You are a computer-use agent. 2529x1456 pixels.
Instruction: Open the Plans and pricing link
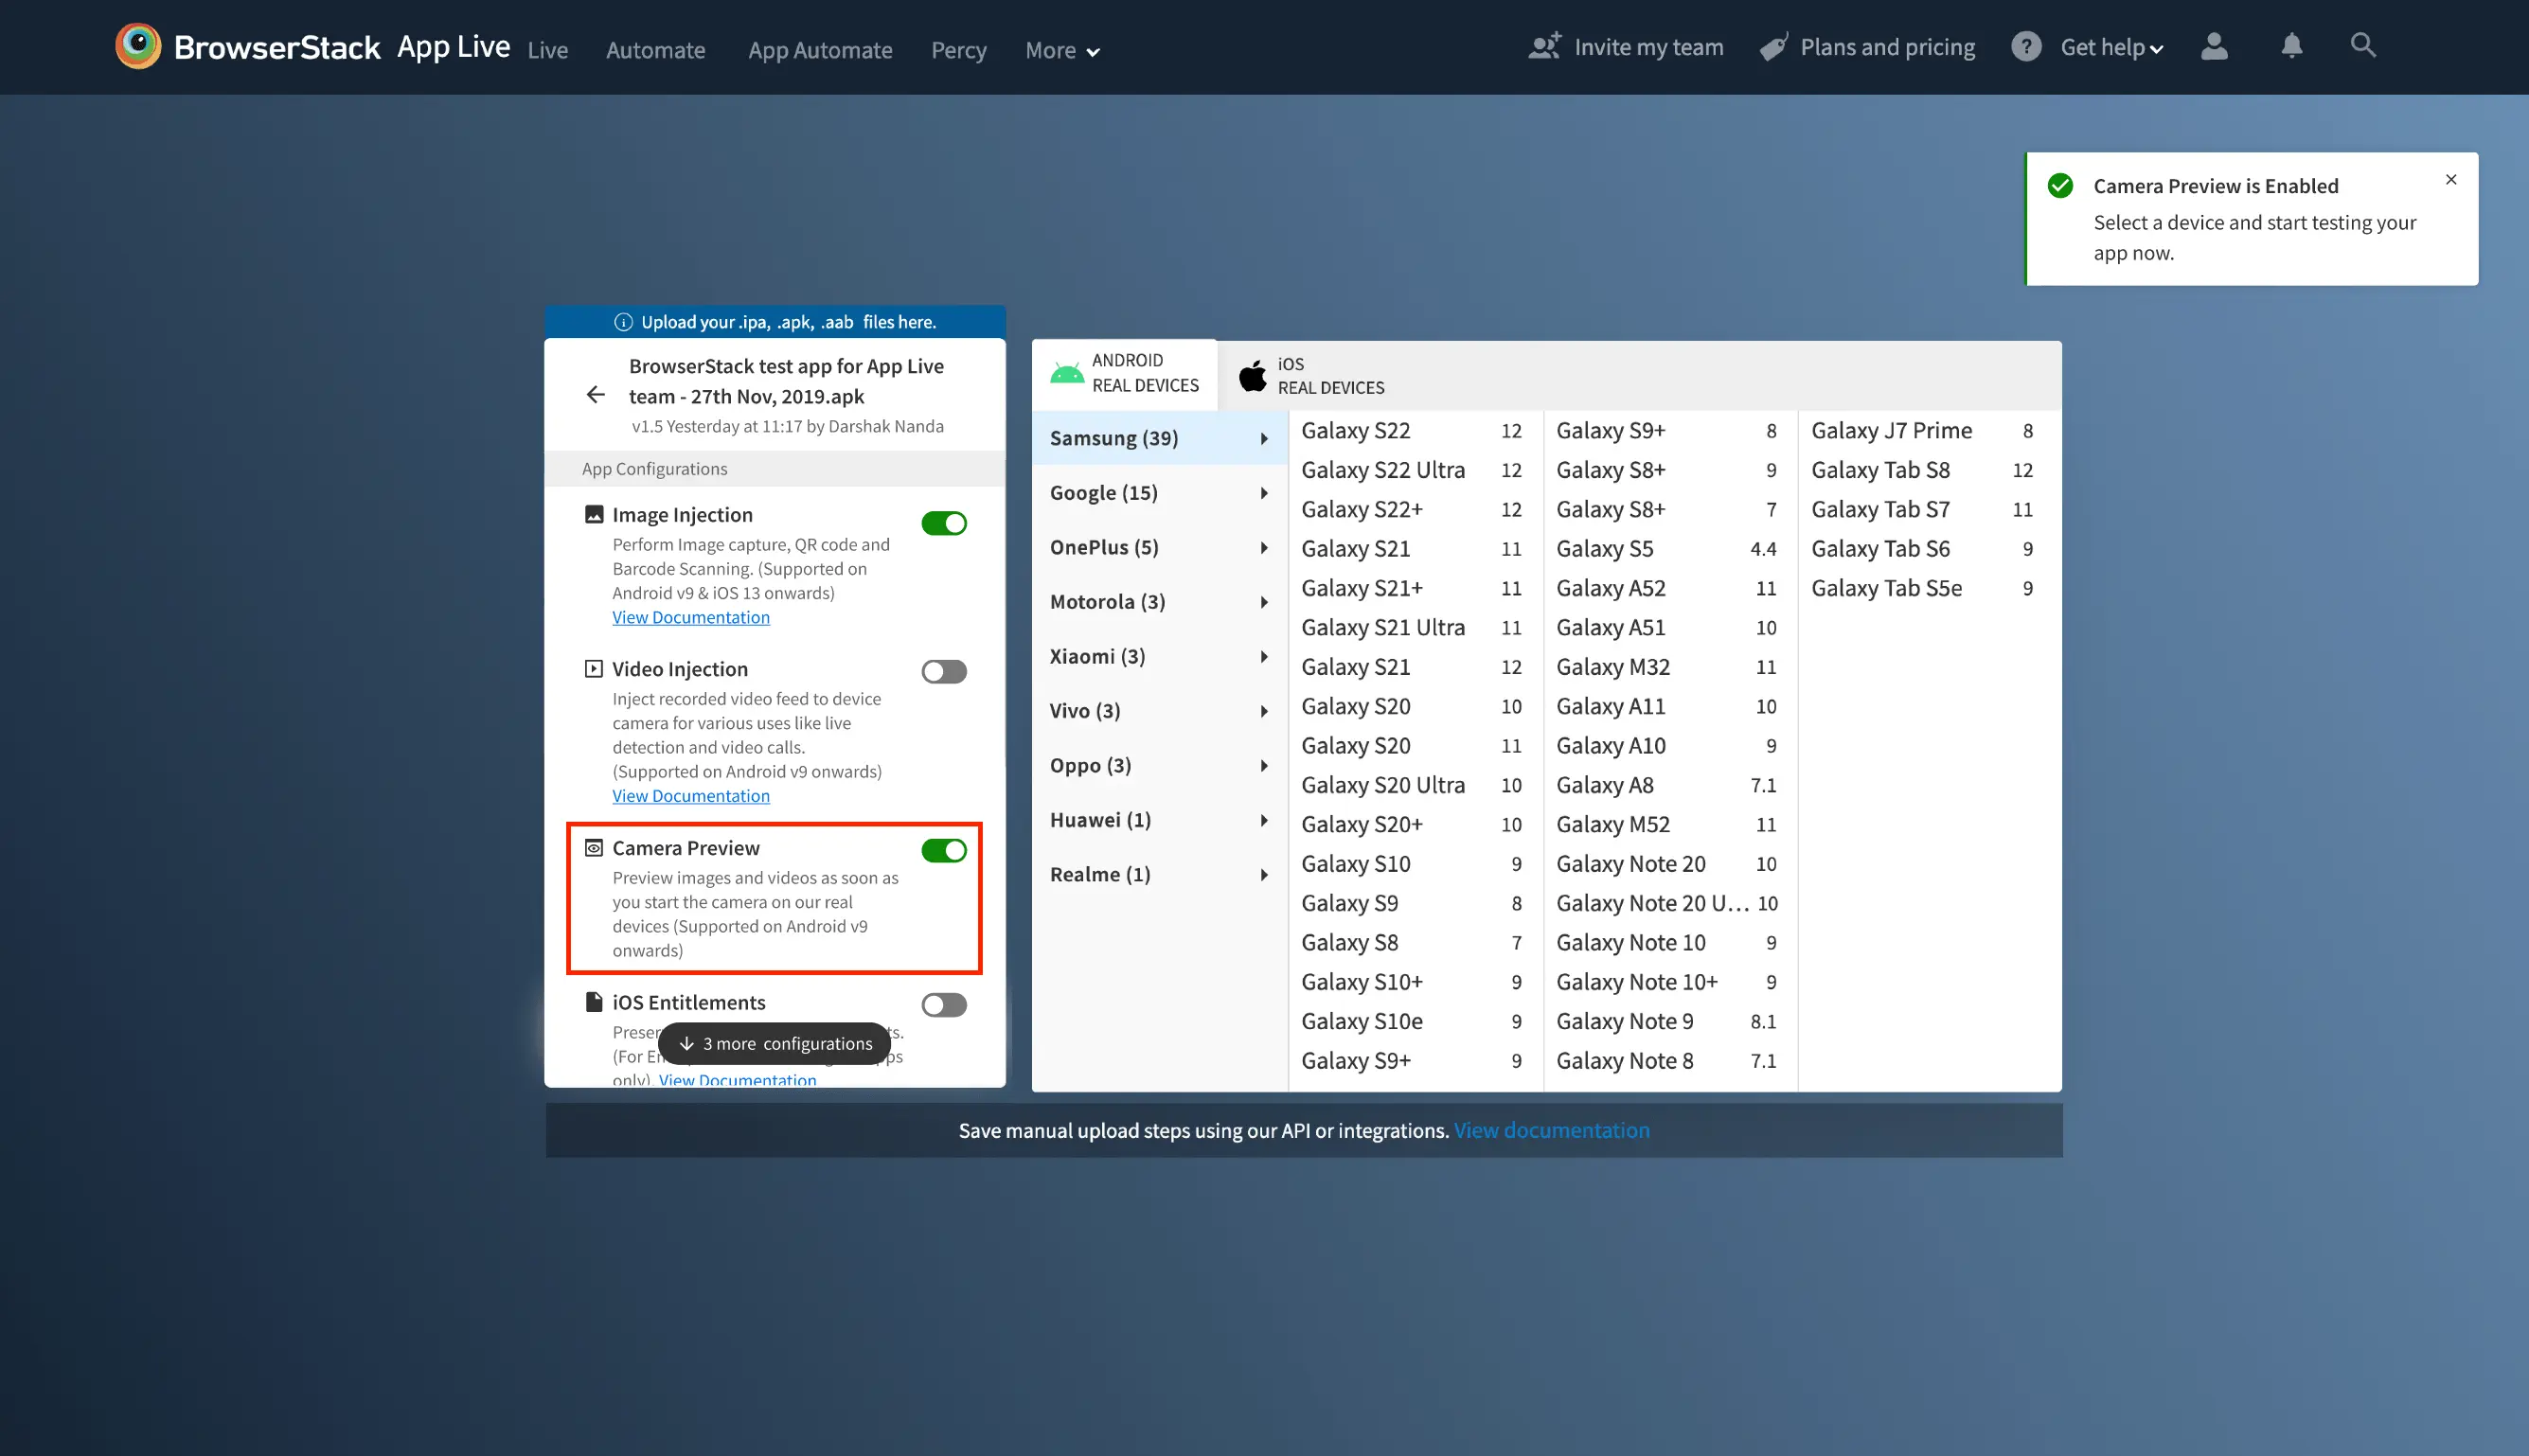[x=1886, y=47]
